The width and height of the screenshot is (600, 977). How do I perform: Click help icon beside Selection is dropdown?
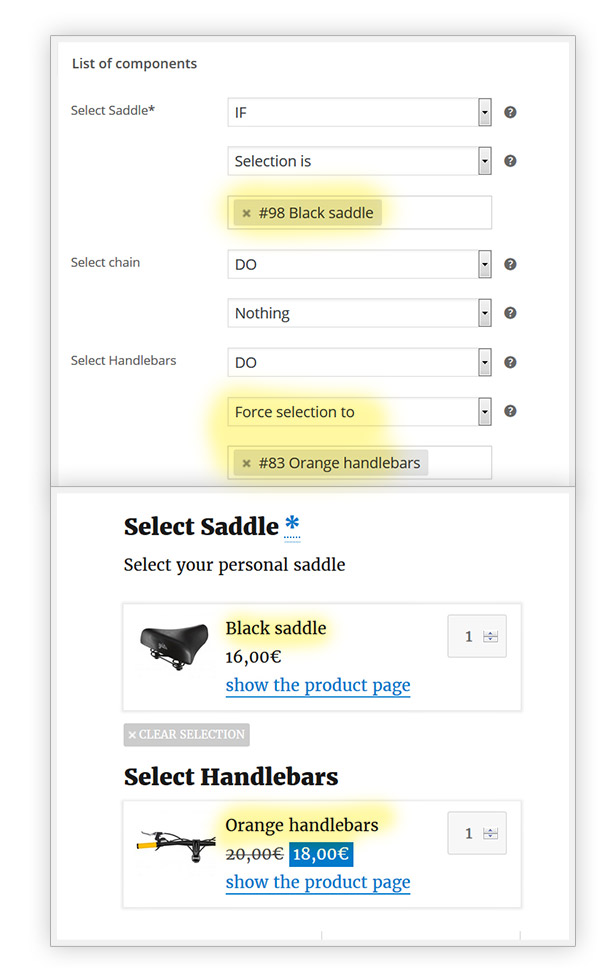[x=510, y=161]
